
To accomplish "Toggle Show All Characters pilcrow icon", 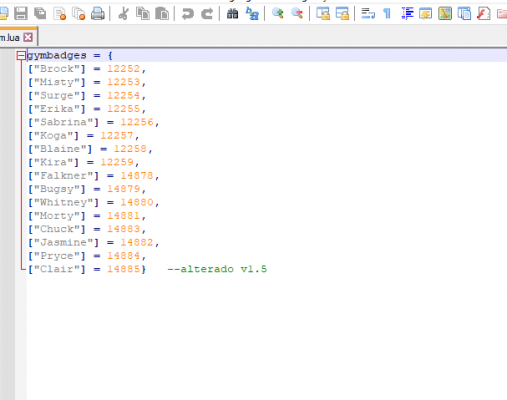I will (387, 14).
